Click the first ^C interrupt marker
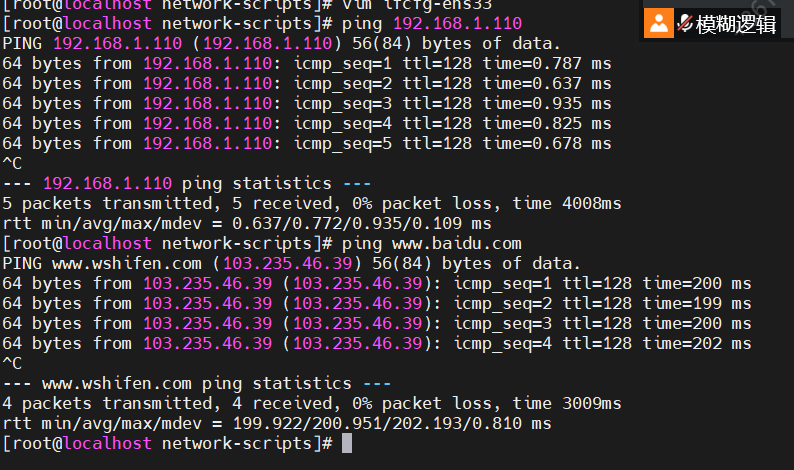The image size is (794, 470). pos(12,164)
